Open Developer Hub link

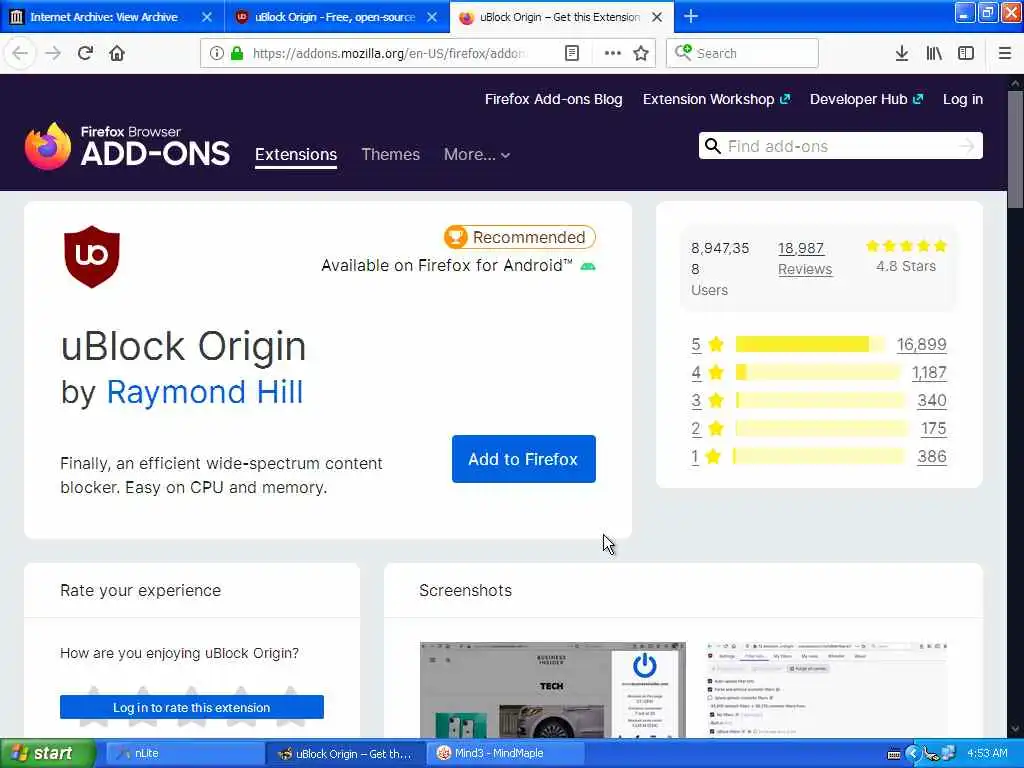866,99
